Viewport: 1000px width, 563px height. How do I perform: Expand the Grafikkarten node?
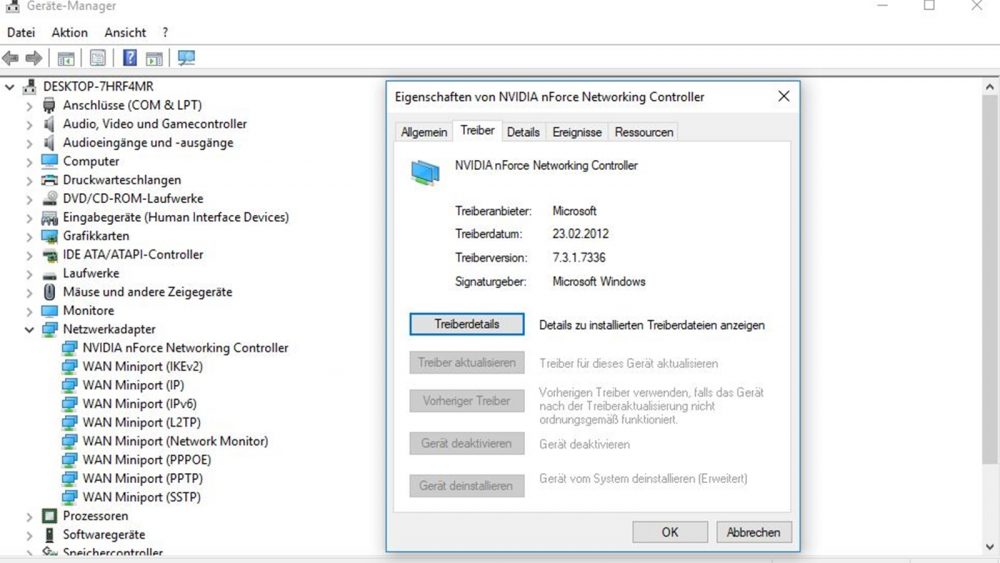(29, 237)
